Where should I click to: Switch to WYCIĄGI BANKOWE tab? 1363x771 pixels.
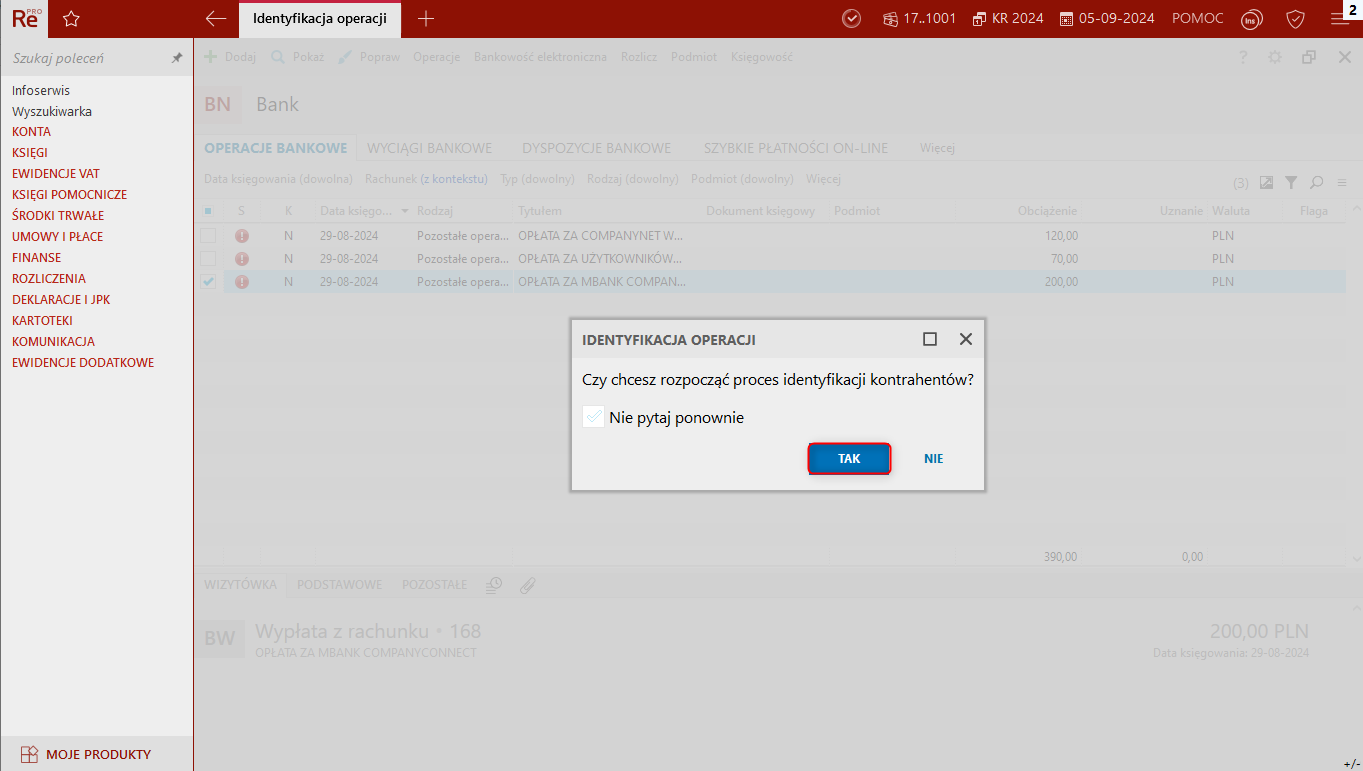point(430,148)
